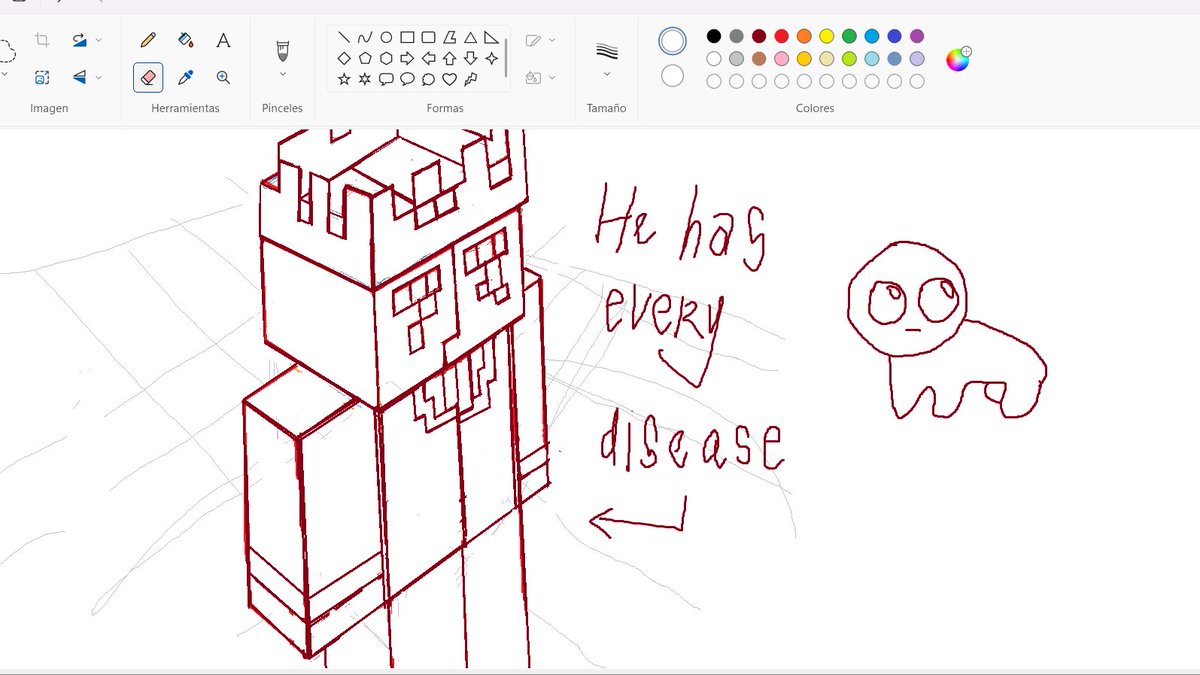Choose the Pentagon shape

tap(365, 58)
